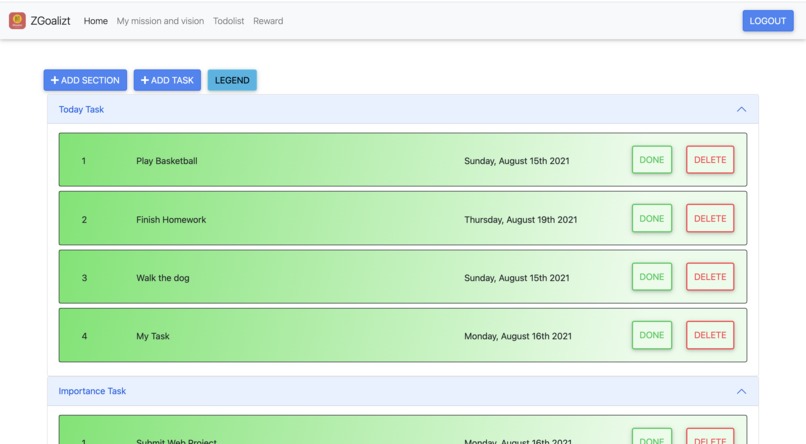Viewport: 806px width, 444px height.
Task: Delete the Play Basketball task
Action: (x=710, y=160)
